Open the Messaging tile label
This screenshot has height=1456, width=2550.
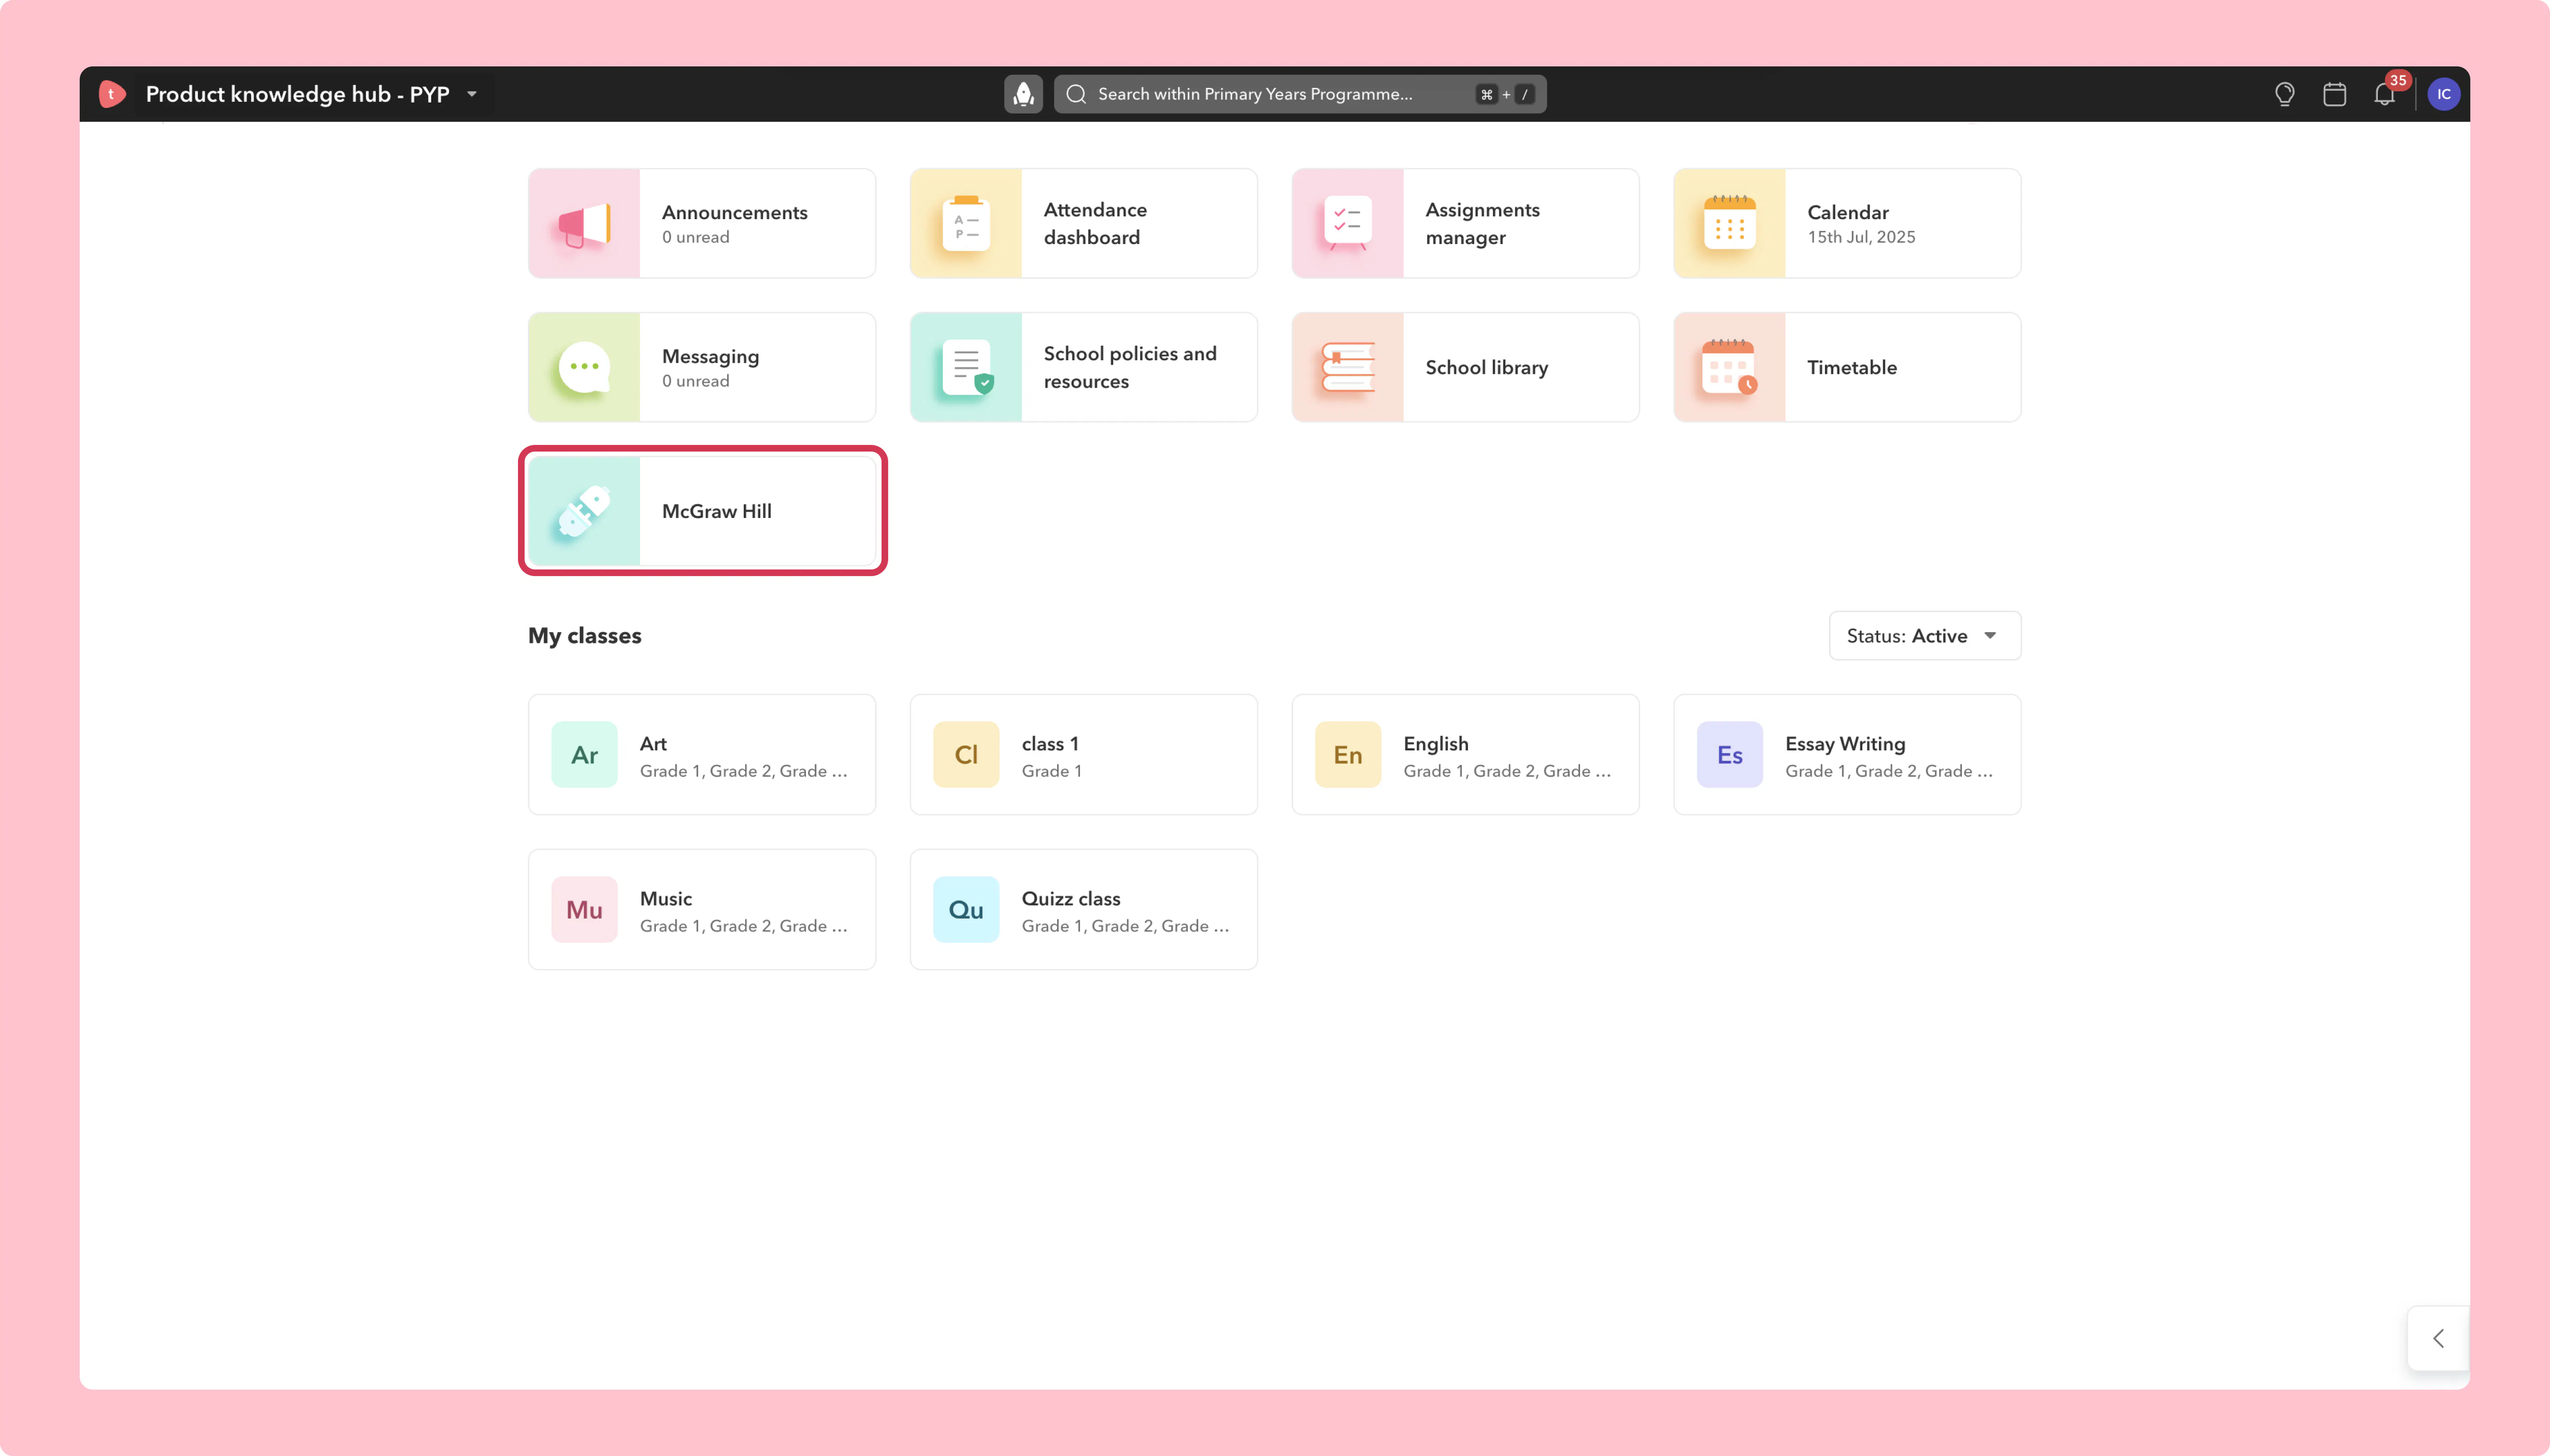point(711,357)
